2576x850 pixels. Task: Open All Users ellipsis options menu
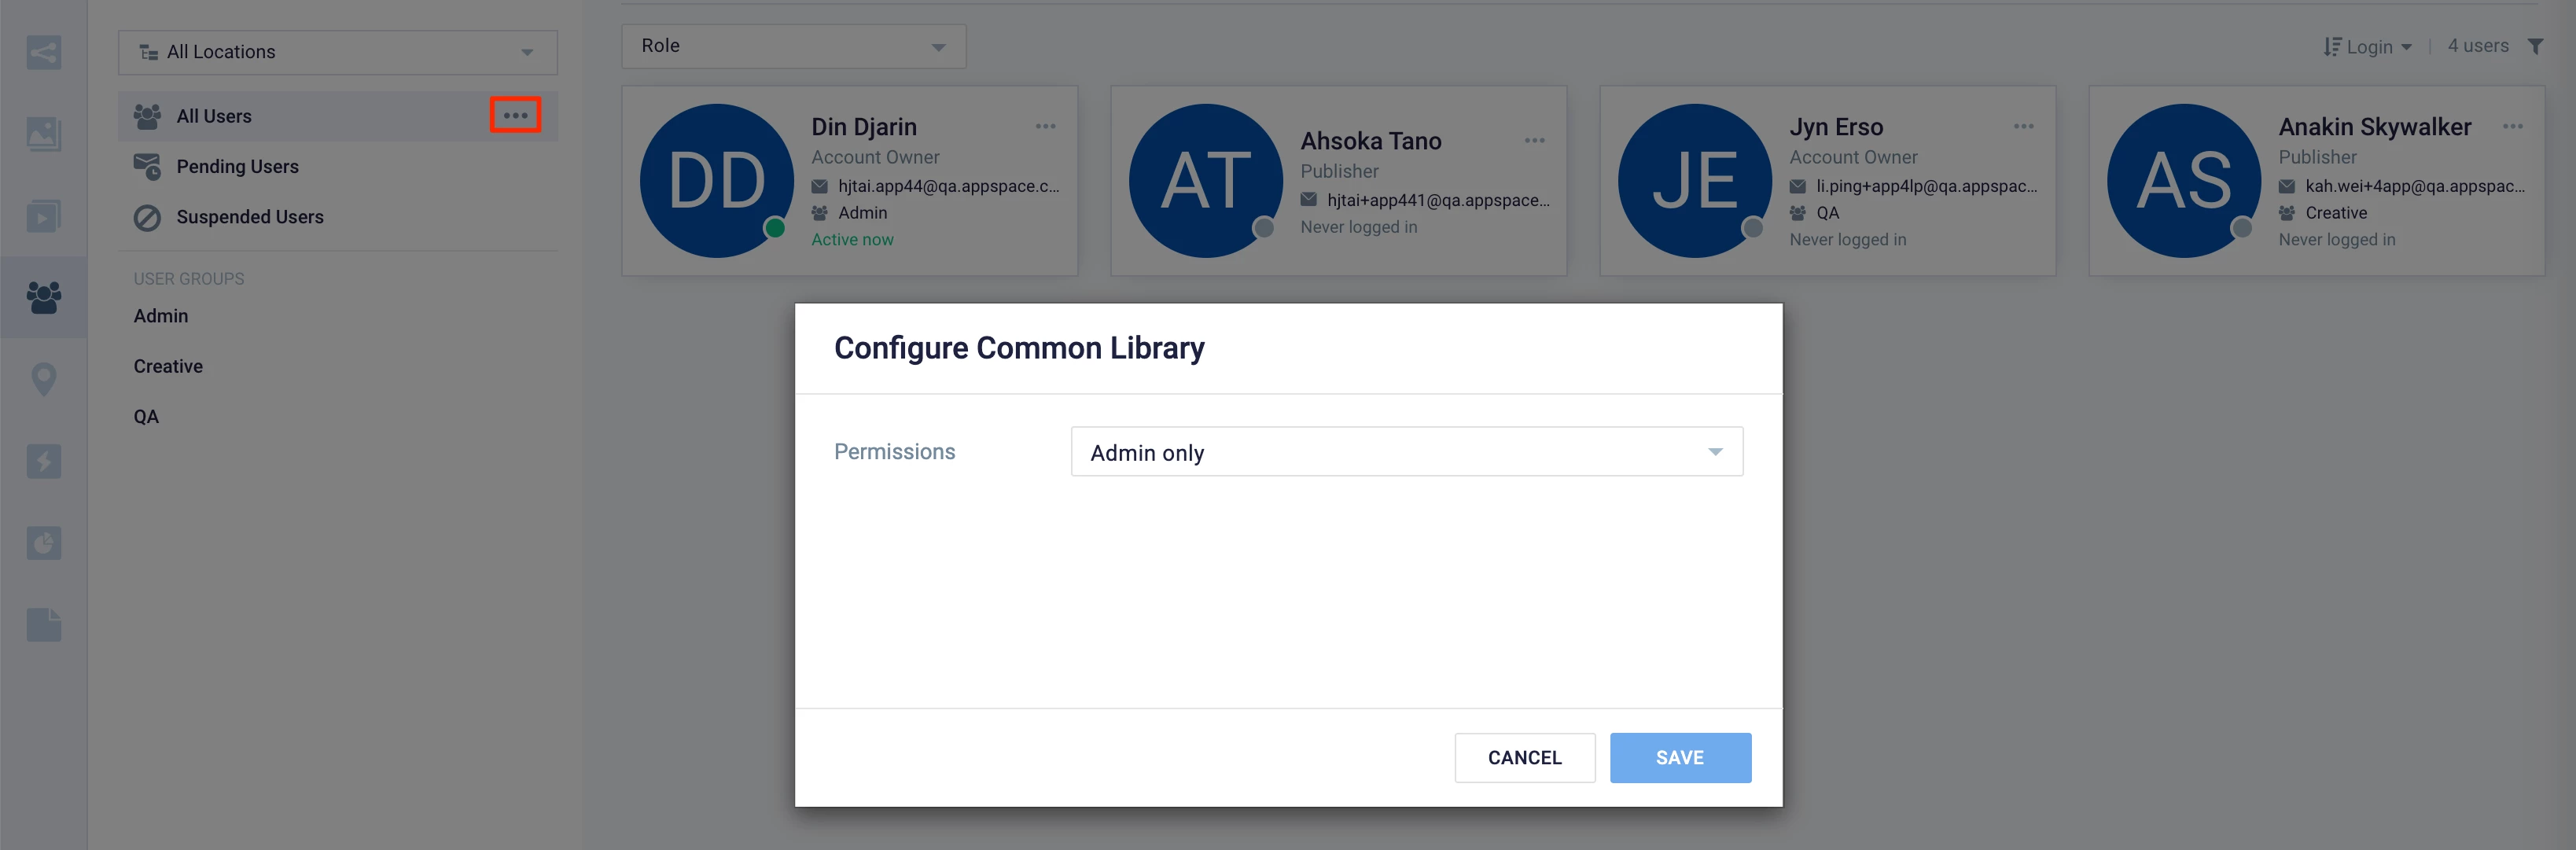515,115
